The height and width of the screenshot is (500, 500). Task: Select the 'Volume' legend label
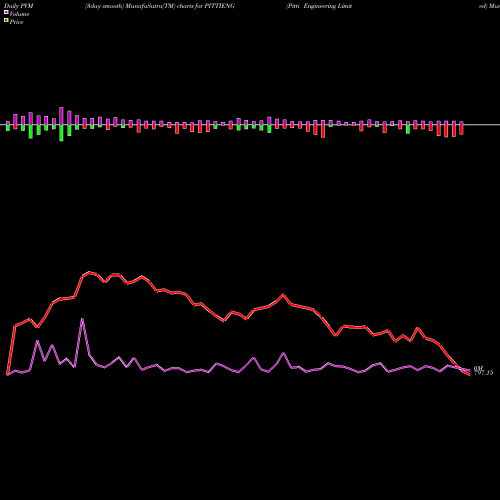(19, 14)
